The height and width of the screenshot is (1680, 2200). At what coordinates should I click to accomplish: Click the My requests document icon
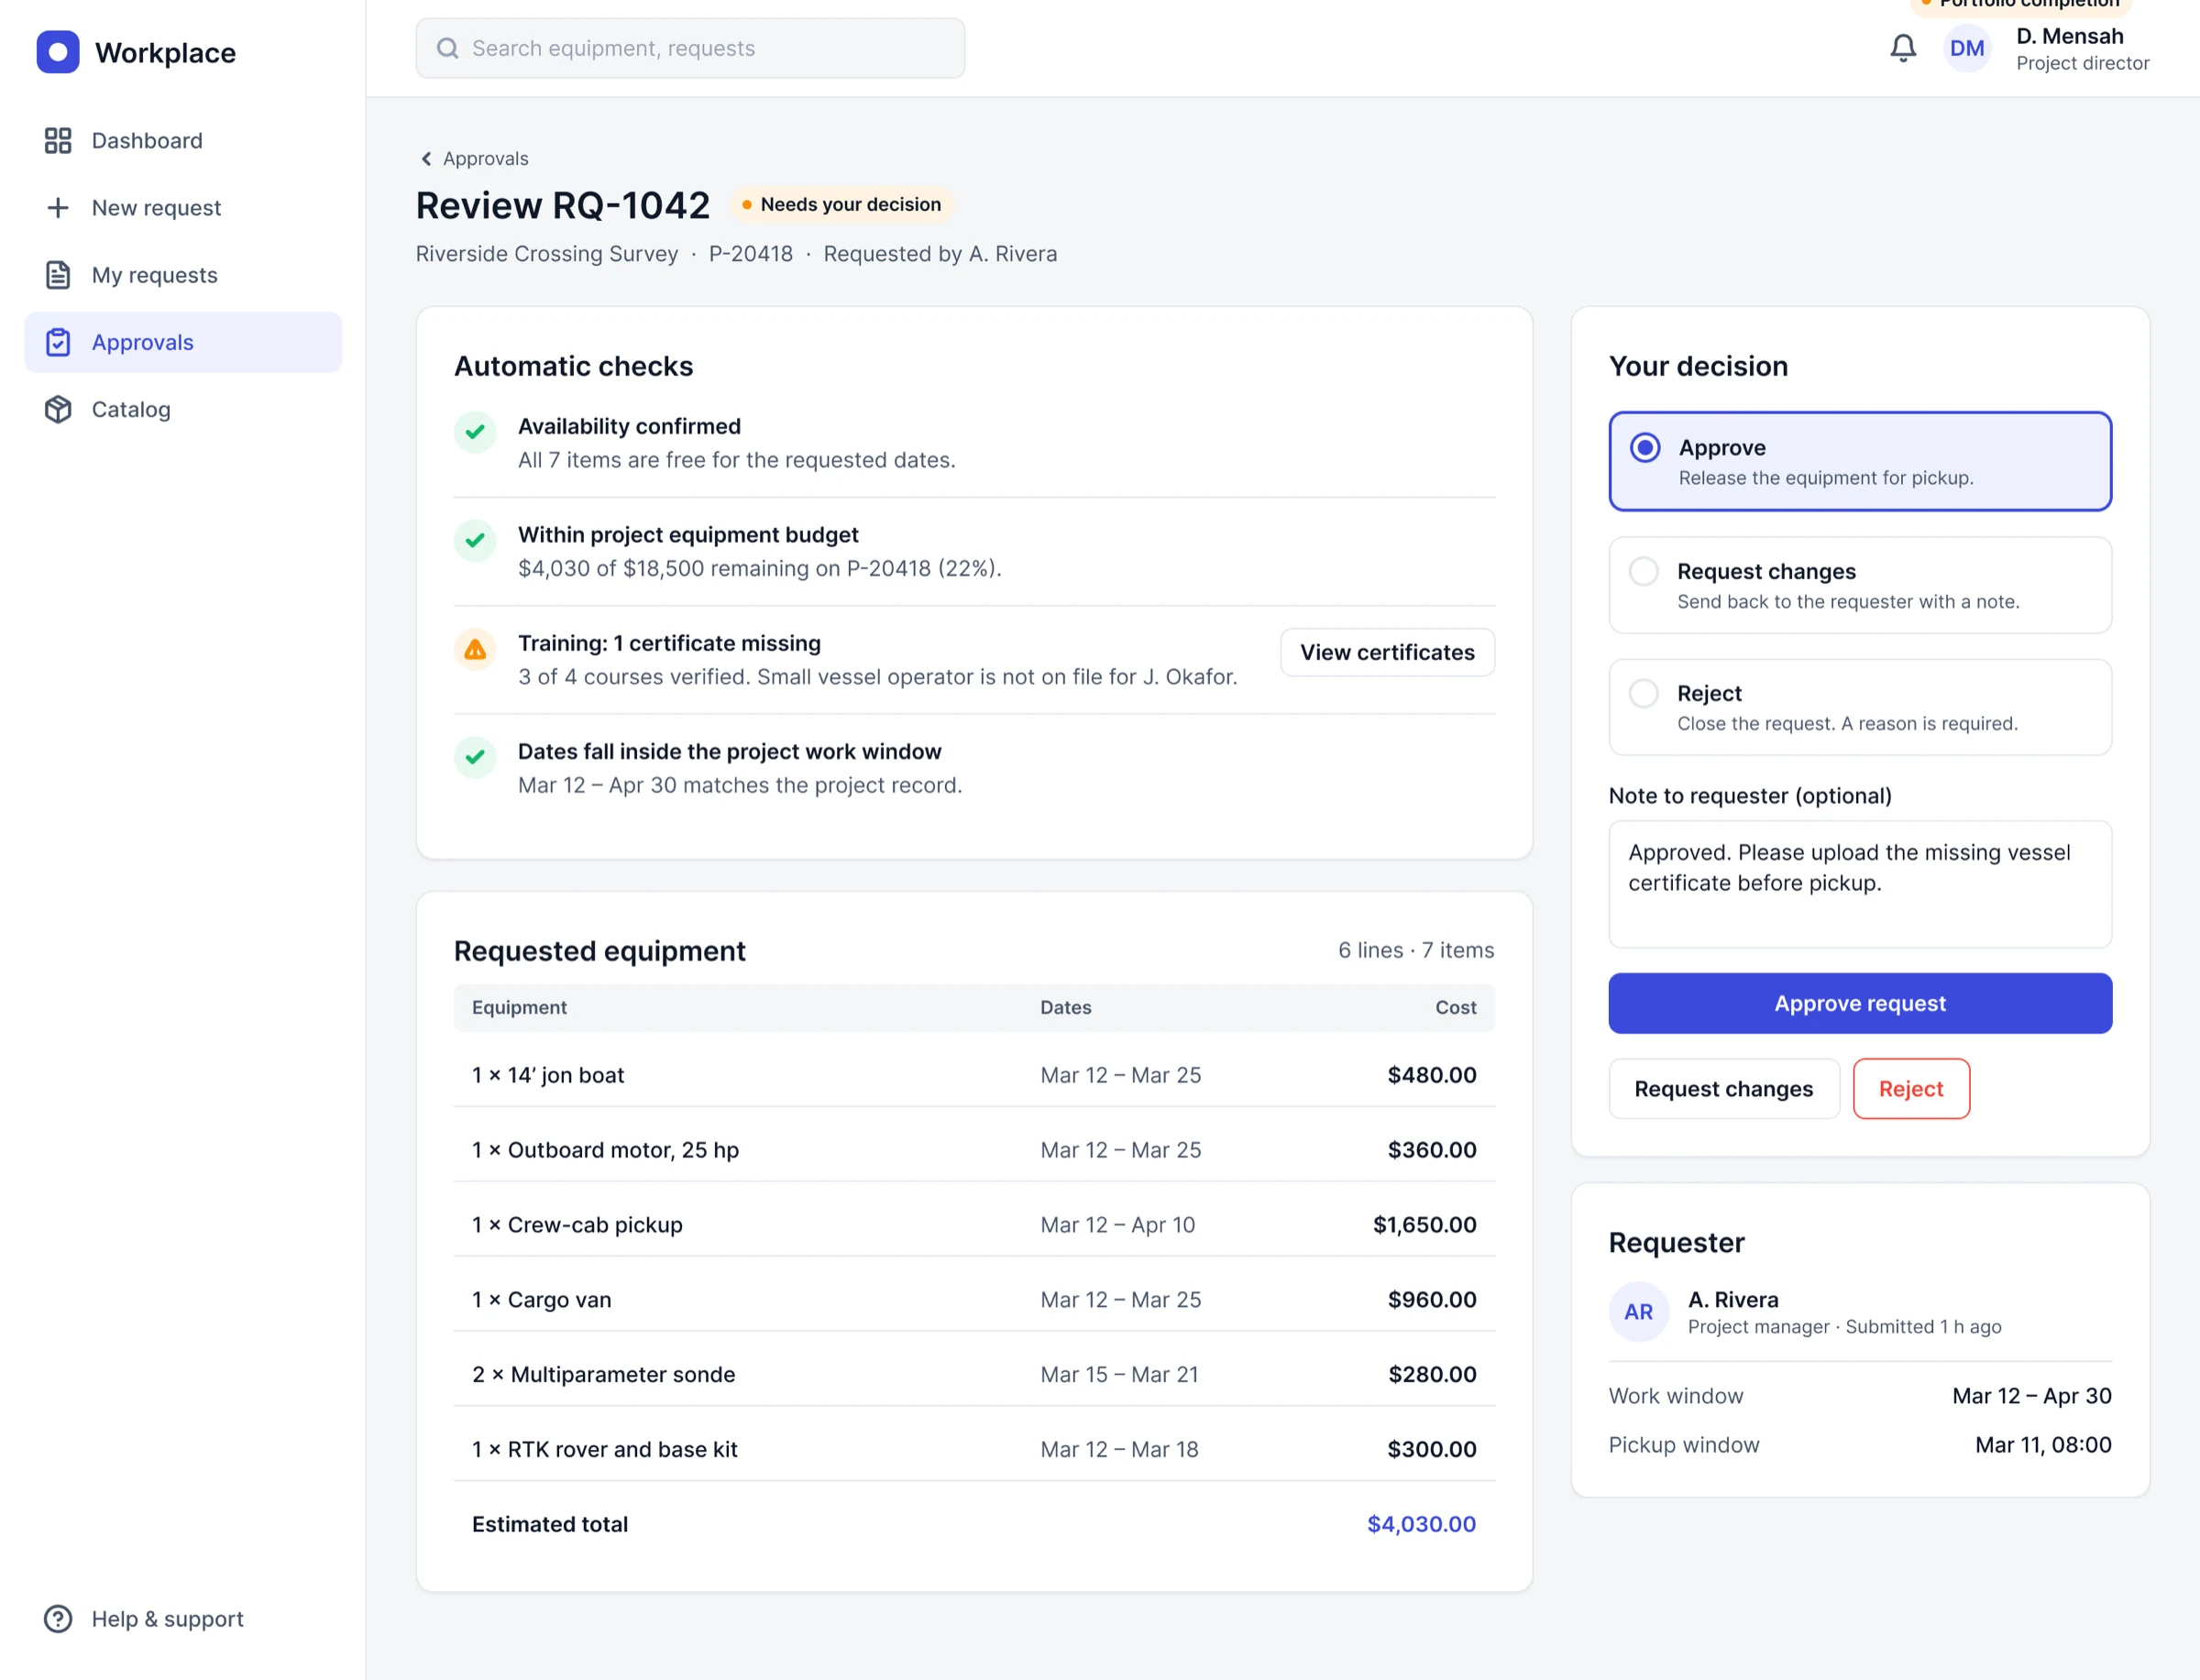click(58, 275)
